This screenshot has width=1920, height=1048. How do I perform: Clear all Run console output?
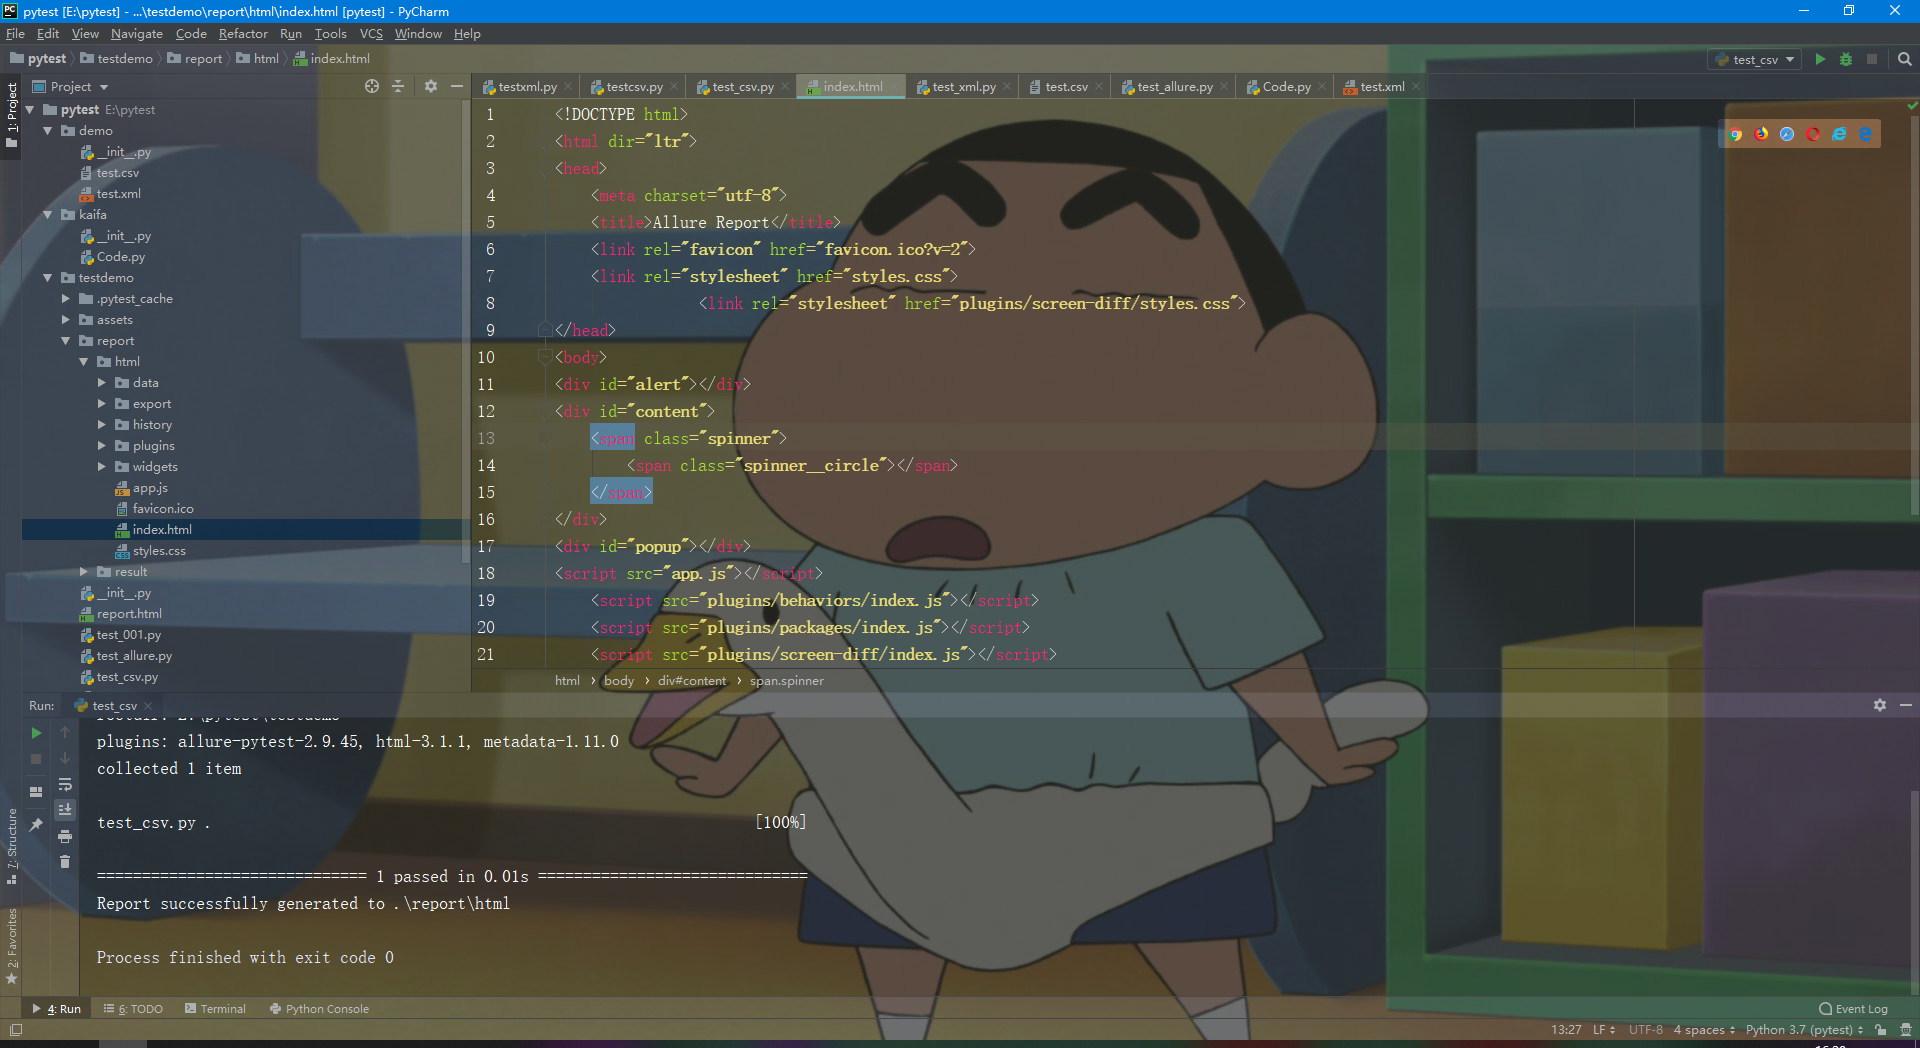[x=65, y=861]
